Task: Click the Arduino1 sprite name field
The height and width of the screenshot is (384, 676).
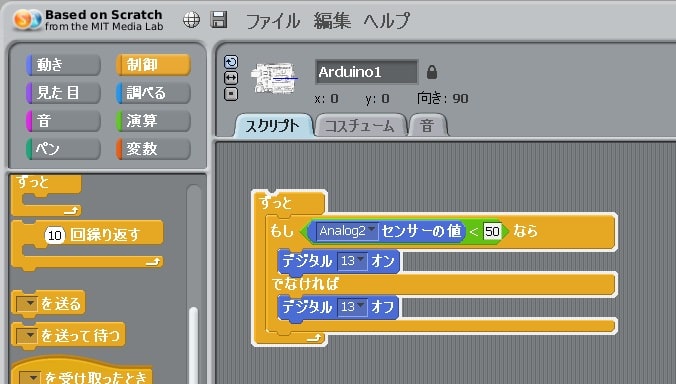Action: pos(366,72)
